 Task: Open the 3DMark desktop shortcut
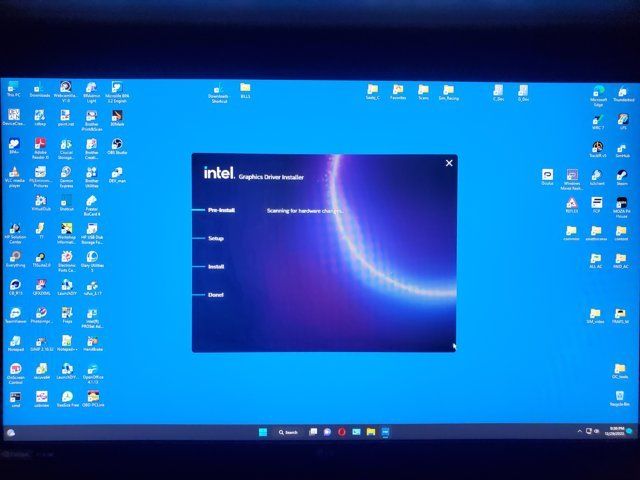click(x=117, y=118)
